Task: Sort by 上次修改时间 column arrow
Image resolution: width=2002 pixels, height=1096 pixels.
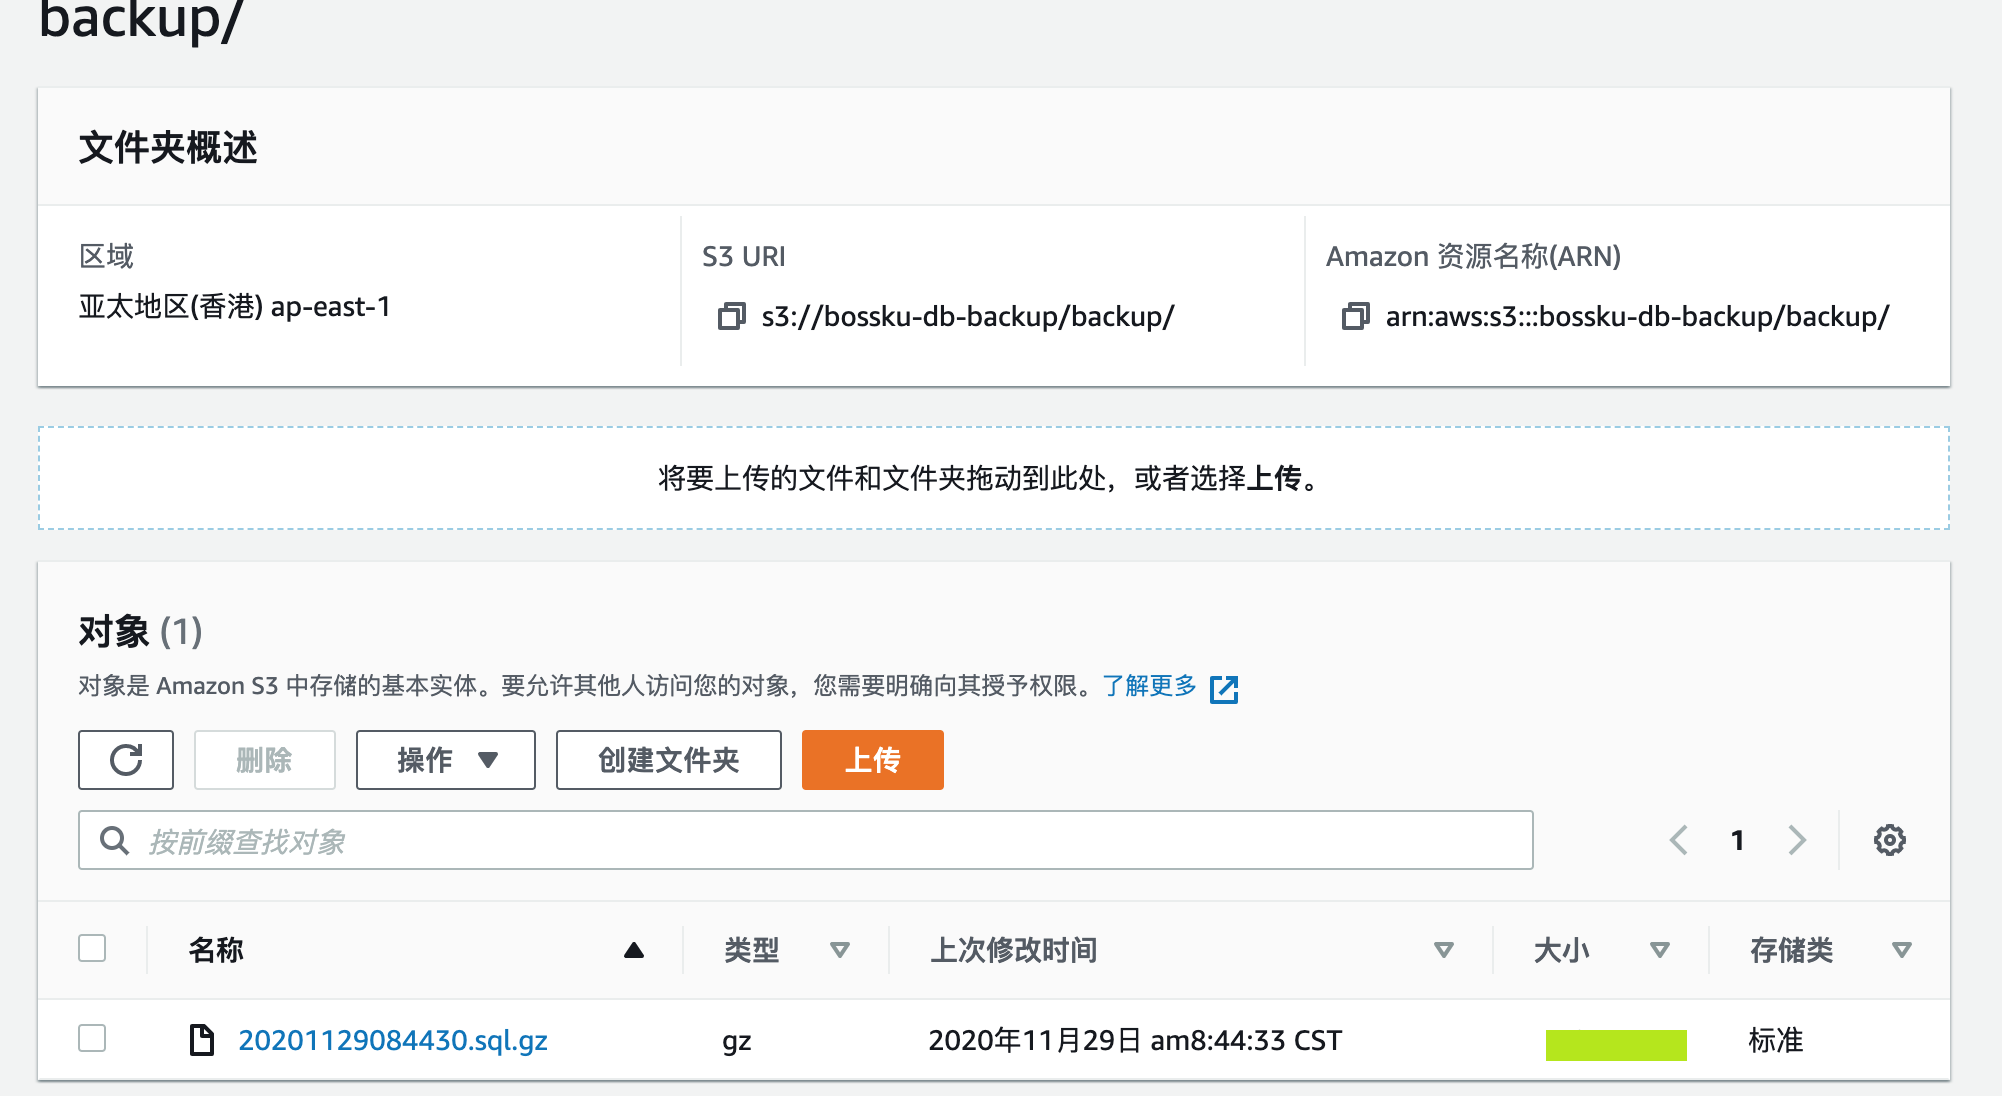Action: coord(1443,950)
